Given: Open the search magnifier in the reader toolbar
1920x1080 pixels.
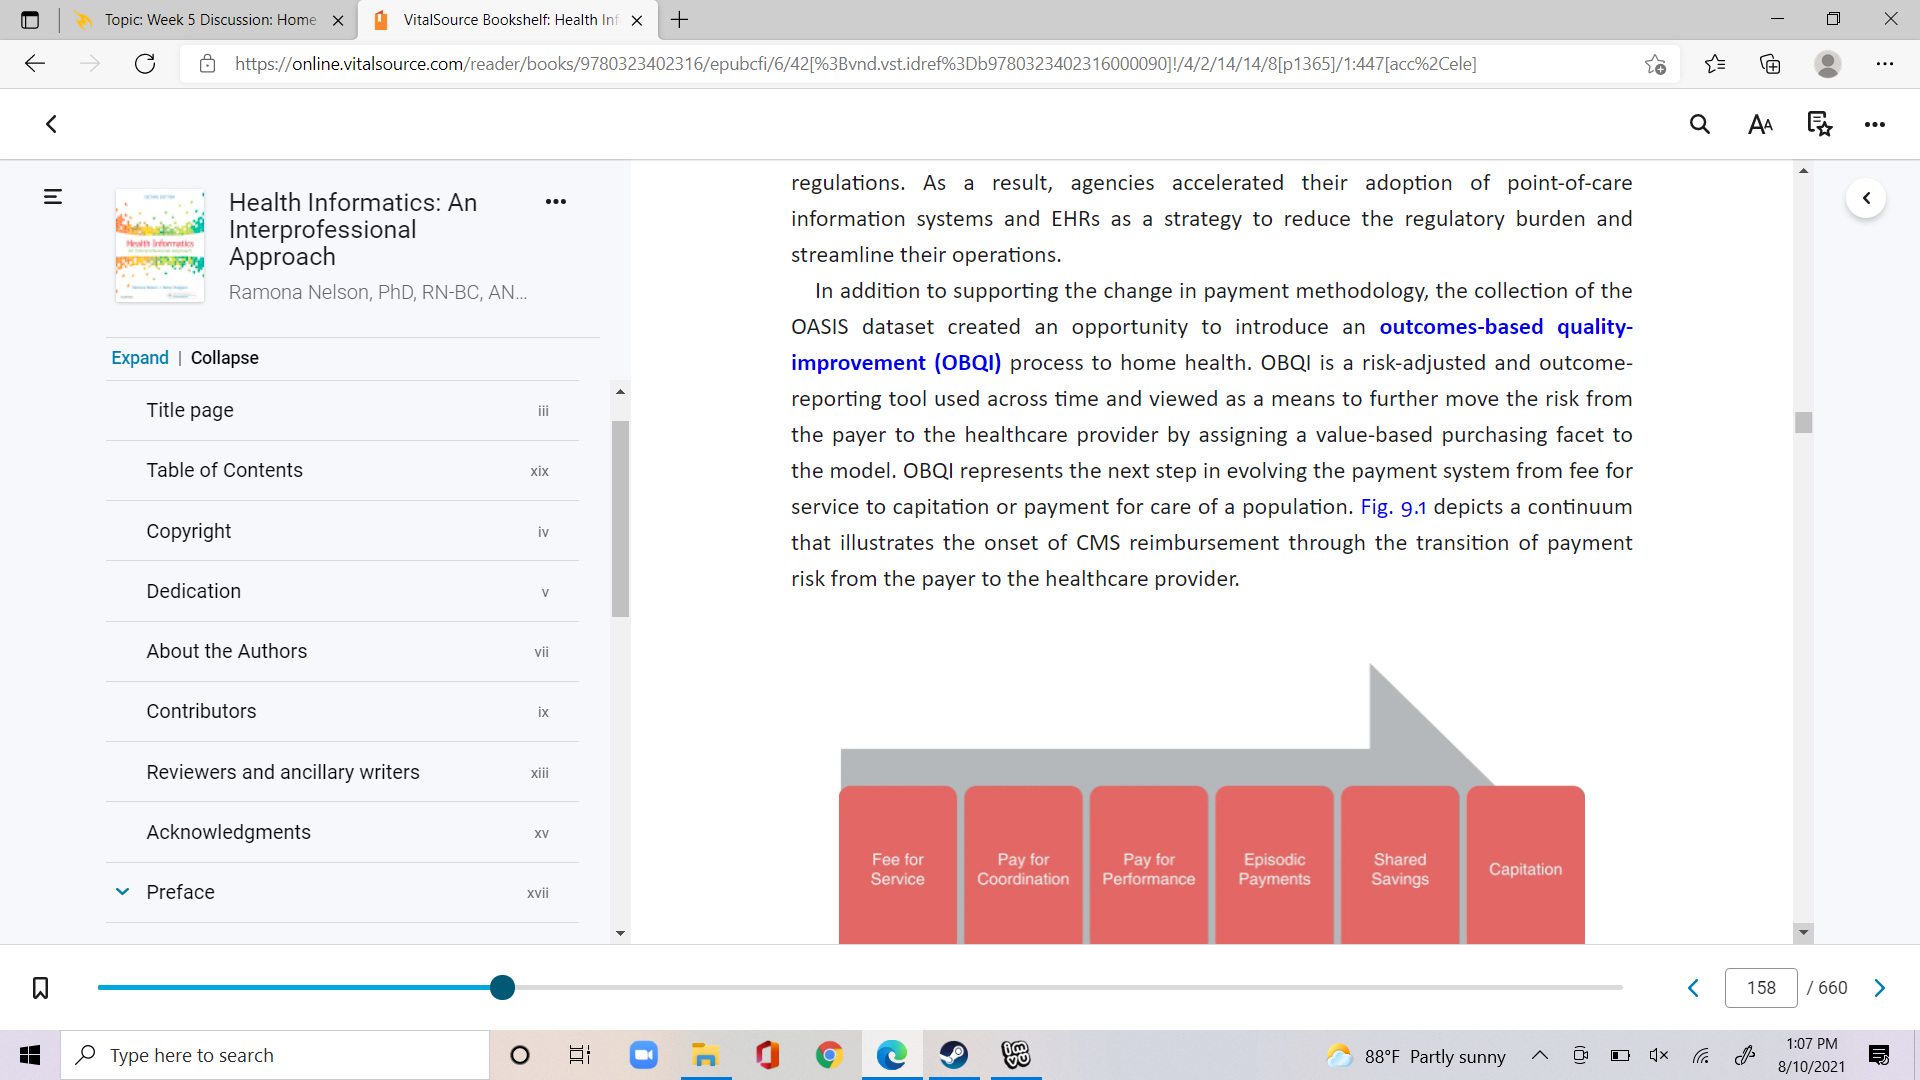Looking at the screenshot, I should 1699,124.
